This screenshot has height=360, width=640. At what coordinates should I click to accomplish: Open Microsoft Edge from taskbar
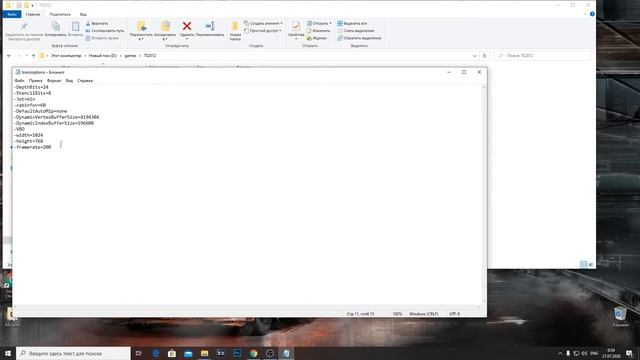point(156,353)
